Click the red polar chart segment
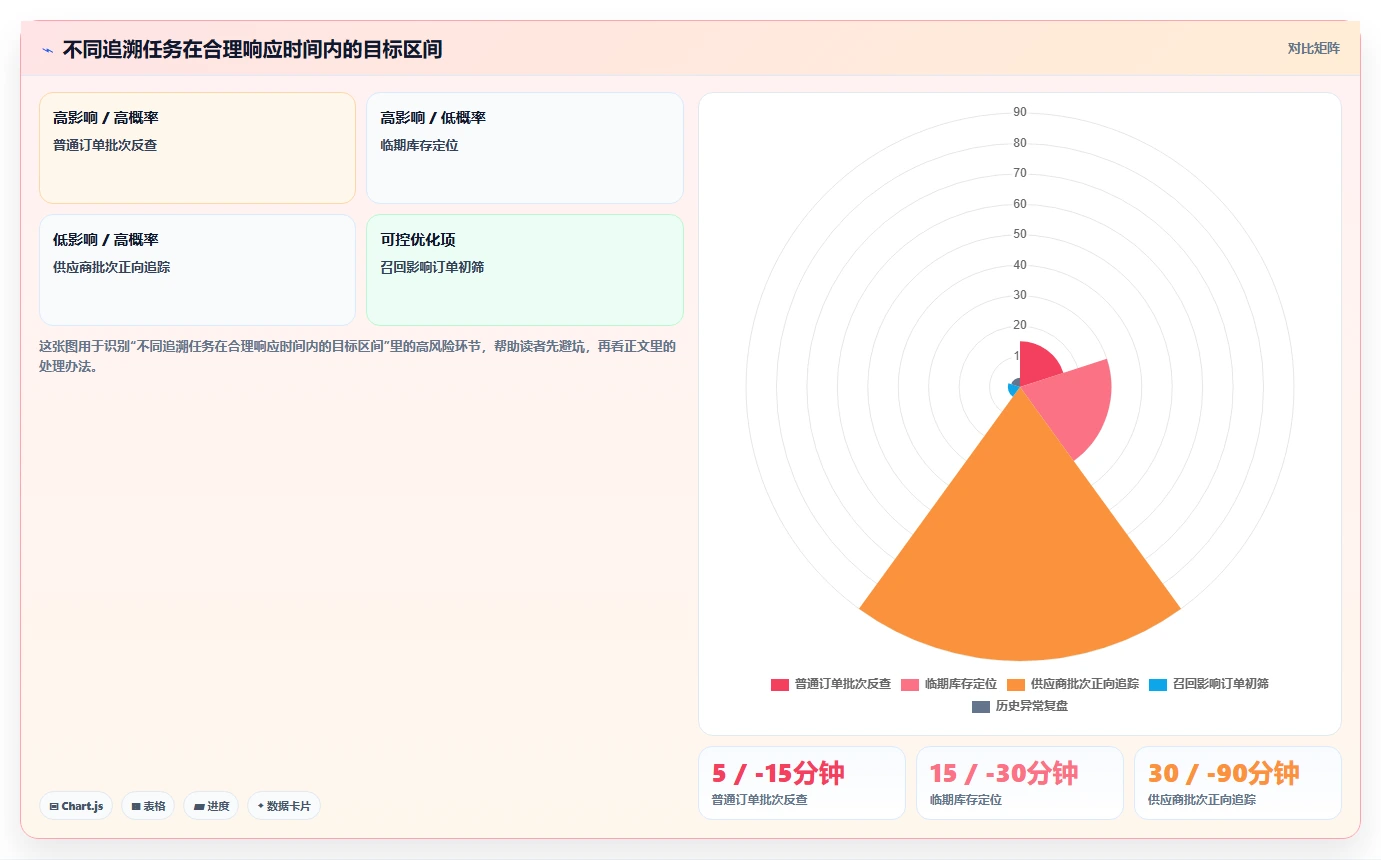 tap(1035, 362)
